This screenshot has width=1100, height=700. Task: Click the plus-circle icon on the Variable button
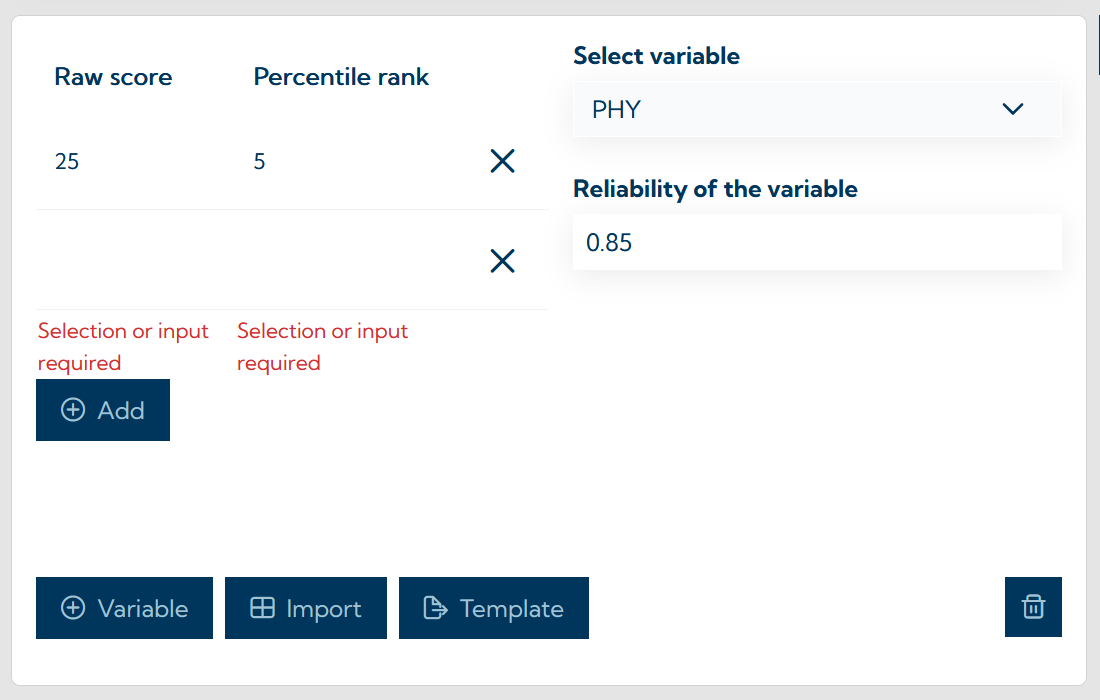(73, 608)
